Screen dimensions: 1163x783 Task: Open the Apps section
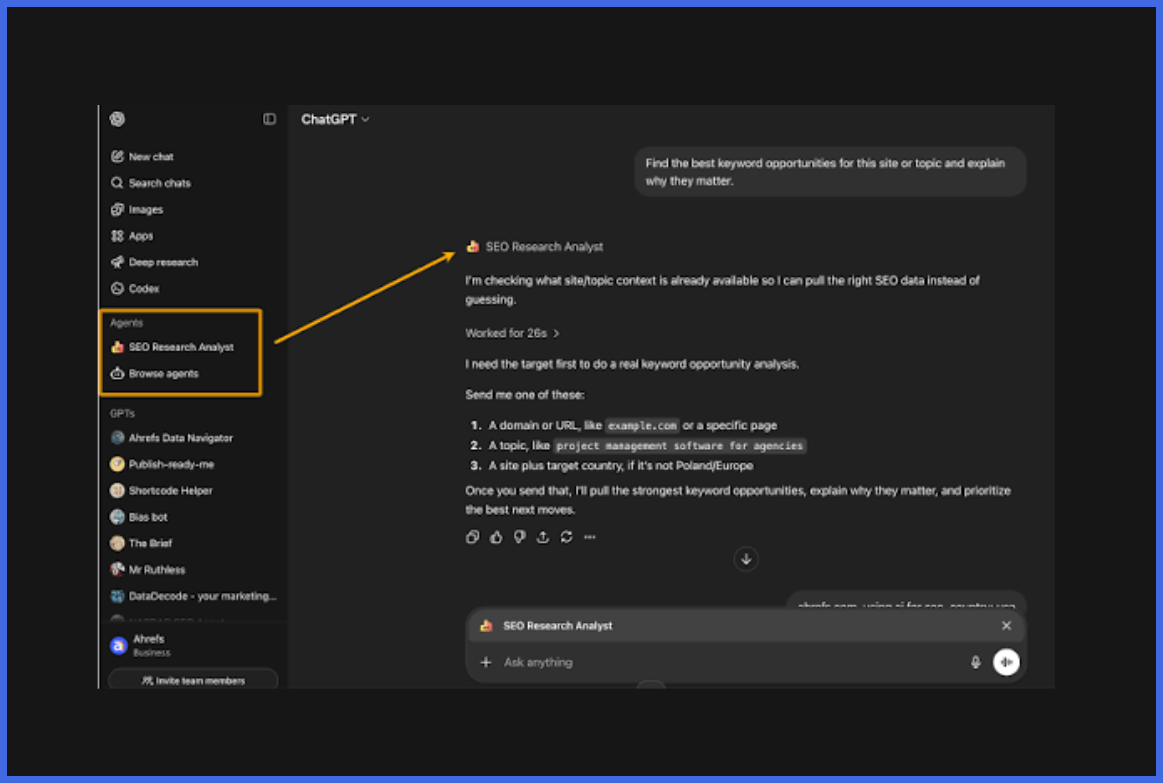tap(132, 236)
